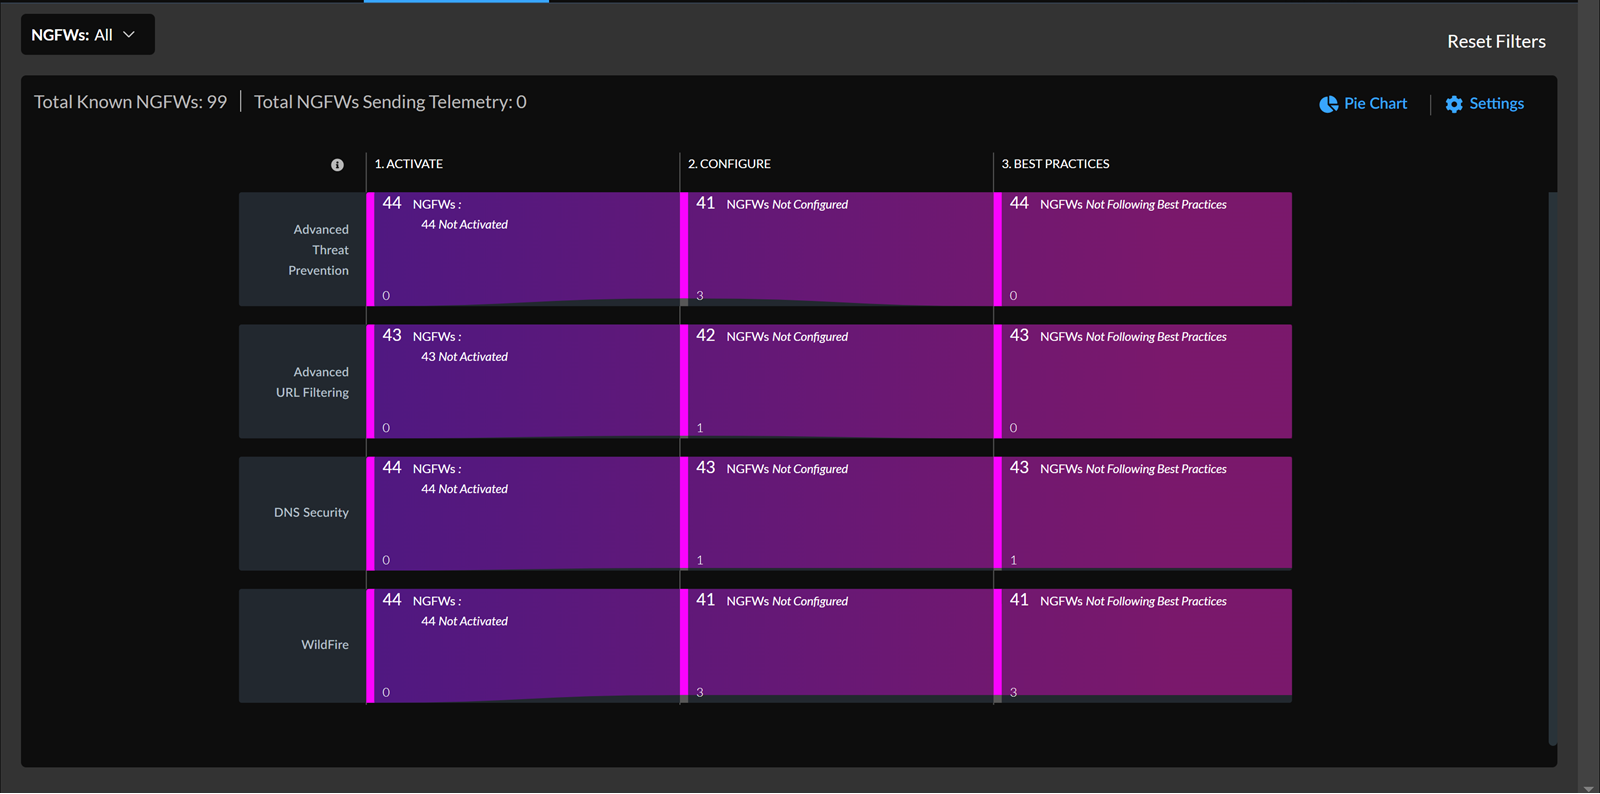The image size is (1600, 794).
Task: Select the Advanced URL Filtering row label
Action: pyautogui.click(x=313, y=382)
